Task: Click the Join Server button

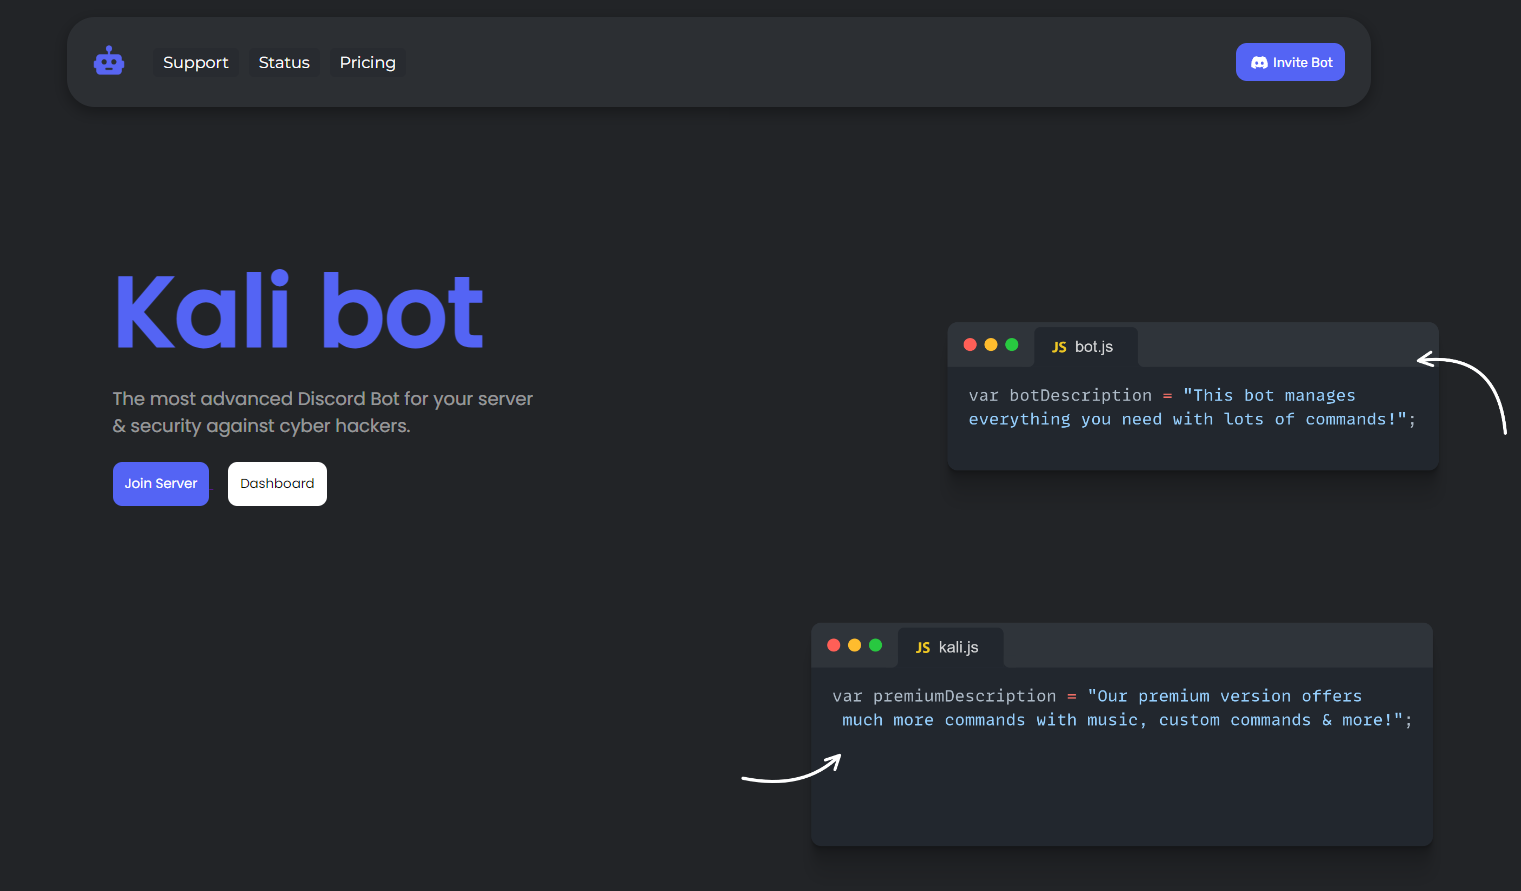Action: (160, 483)
